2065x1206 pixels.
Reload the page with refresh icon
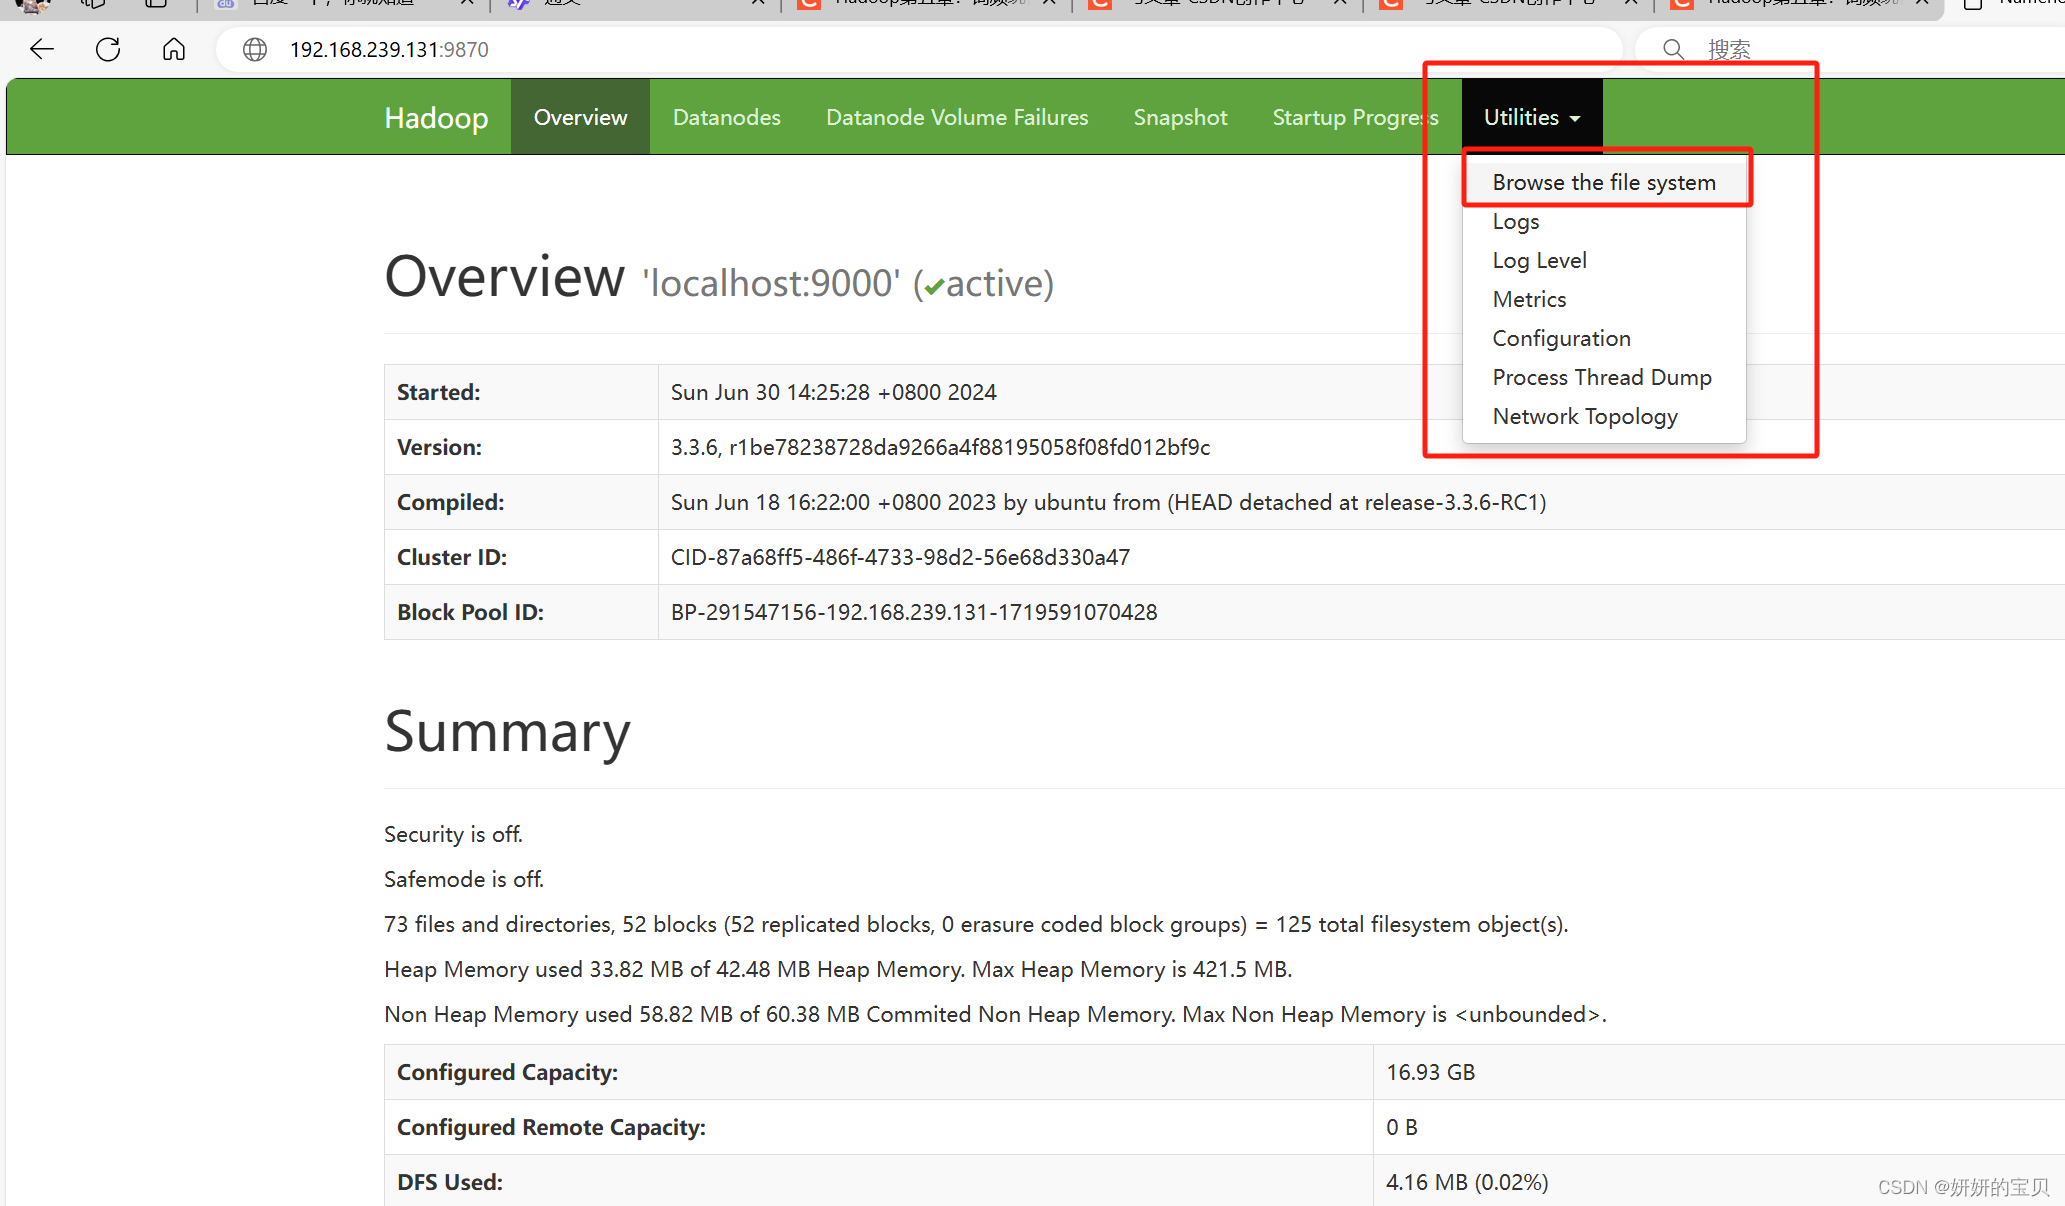[x=108, y=49]
